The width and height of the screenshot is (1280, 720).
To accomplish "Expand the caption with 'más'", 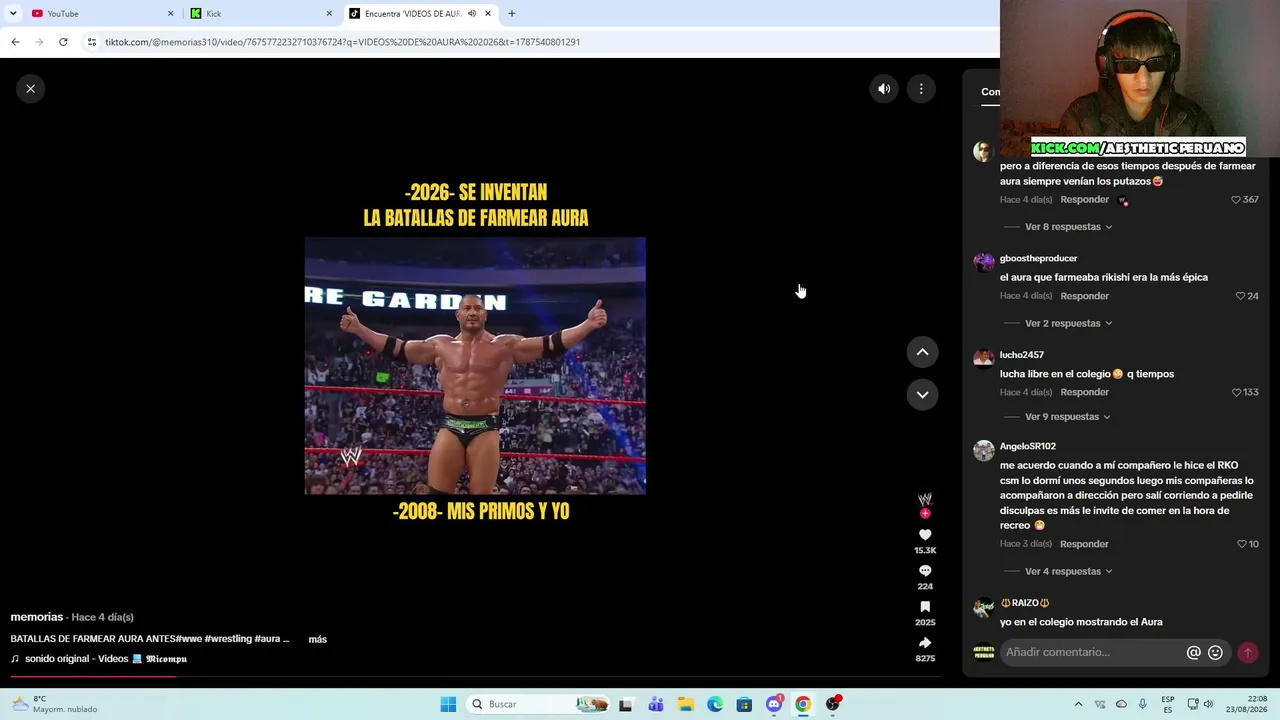I will pyautogui.click(x=317, y=639).
